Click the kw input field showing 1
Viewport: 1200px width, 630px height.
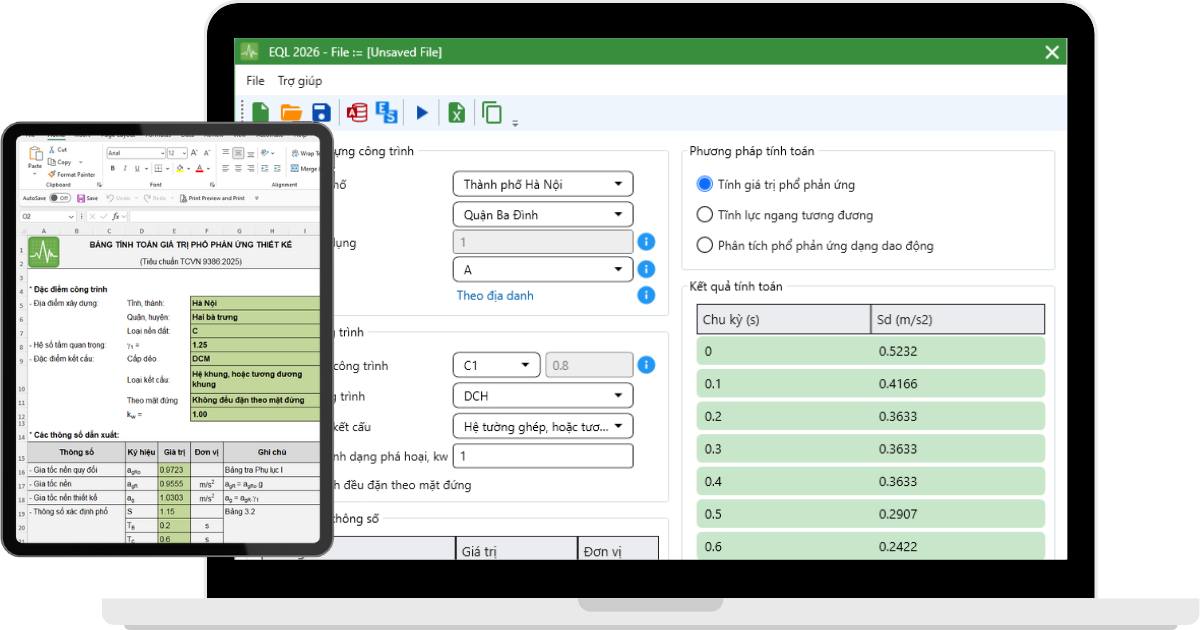pos(542,456)
